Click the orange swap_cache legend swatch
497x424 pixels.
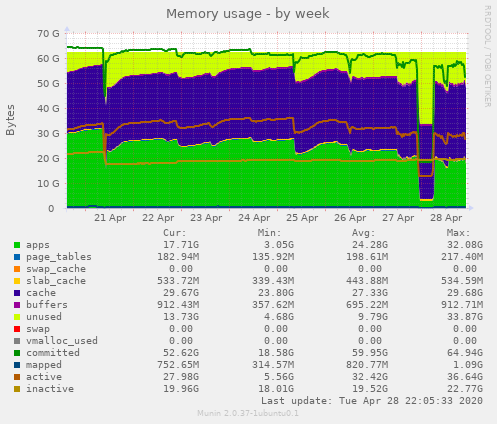coord(17,269)
